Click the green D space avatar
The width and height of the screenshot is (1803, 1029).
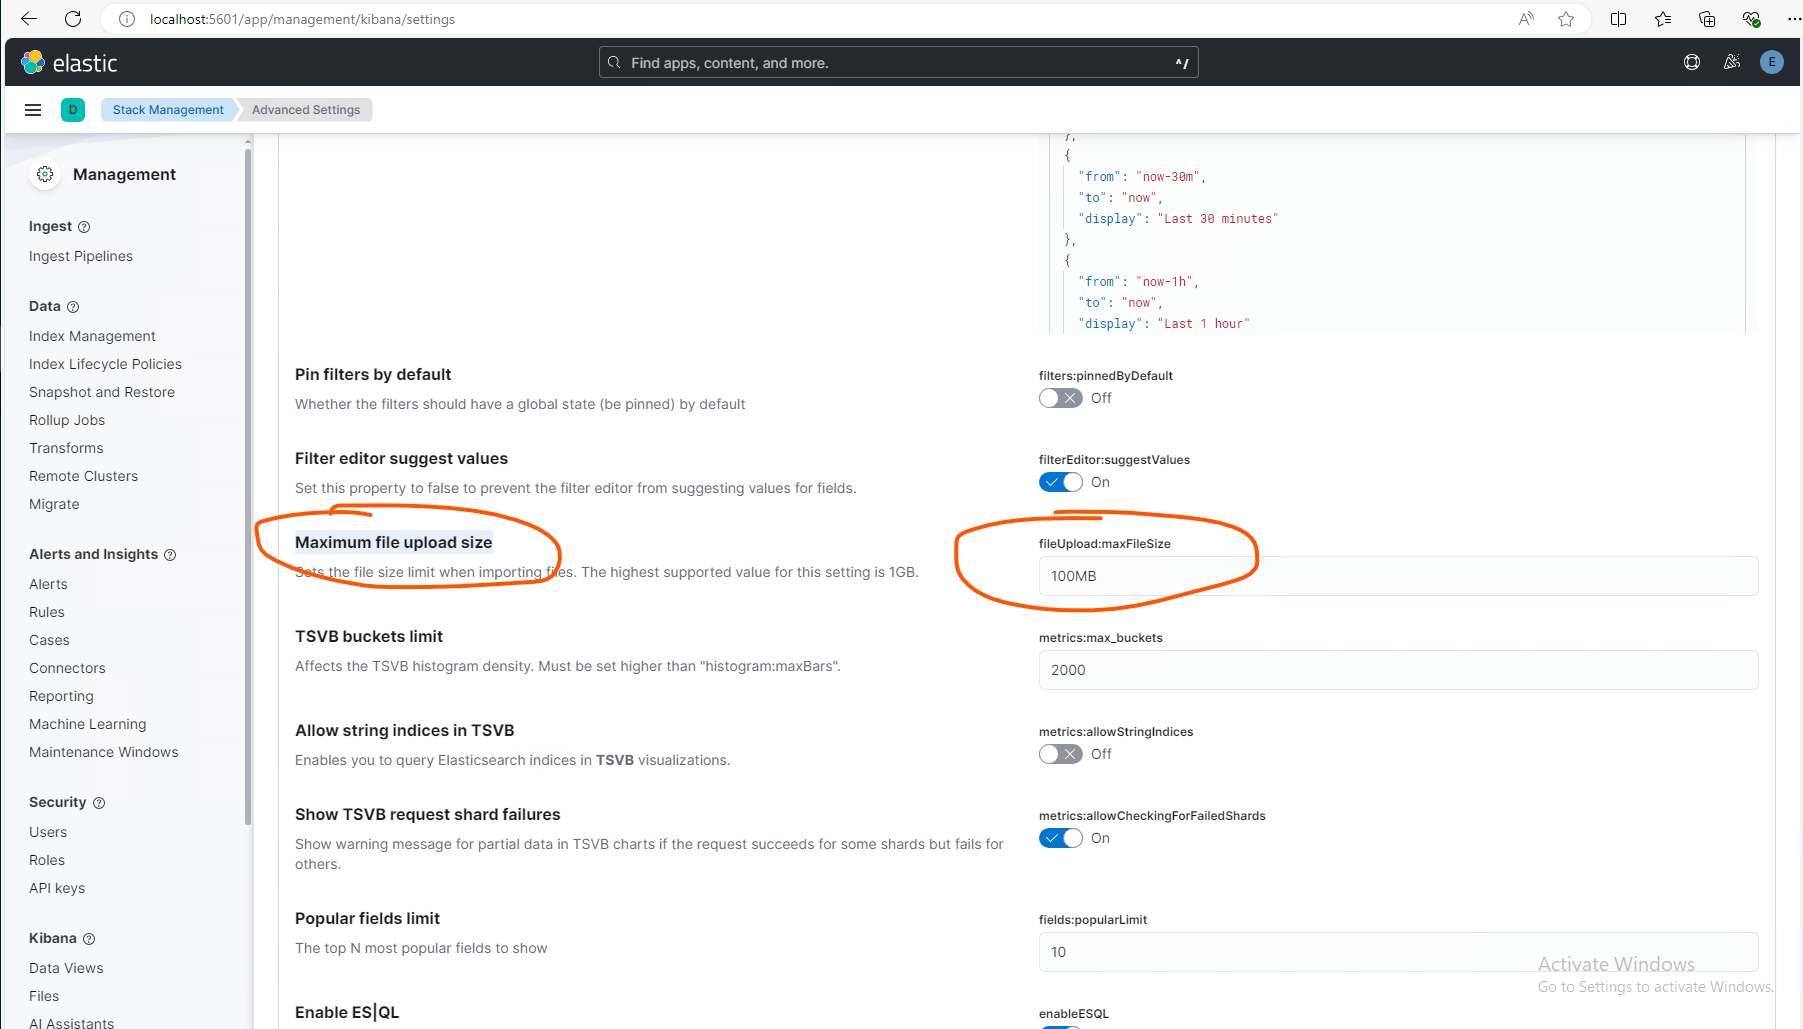pos(73,110)
